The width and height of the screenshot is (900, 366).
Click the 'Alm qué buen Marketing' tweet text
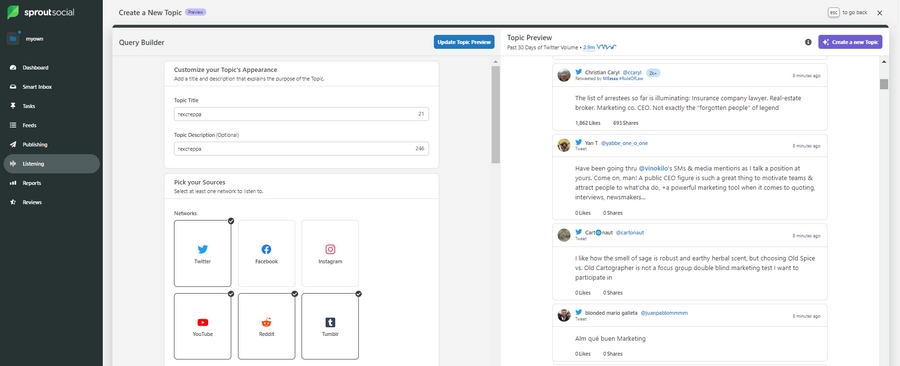[x=610, y=338]
